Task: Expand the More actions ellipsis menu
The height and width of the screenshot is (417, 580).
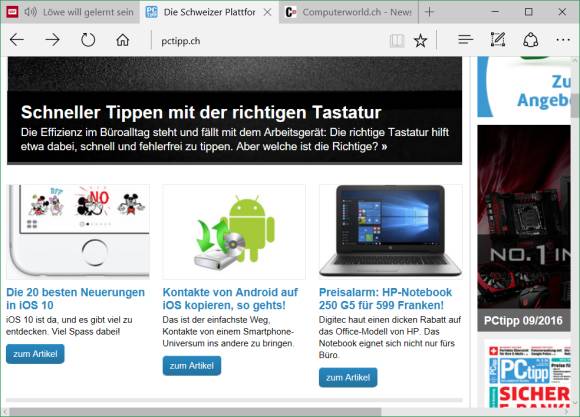Action: click(563, 40)
